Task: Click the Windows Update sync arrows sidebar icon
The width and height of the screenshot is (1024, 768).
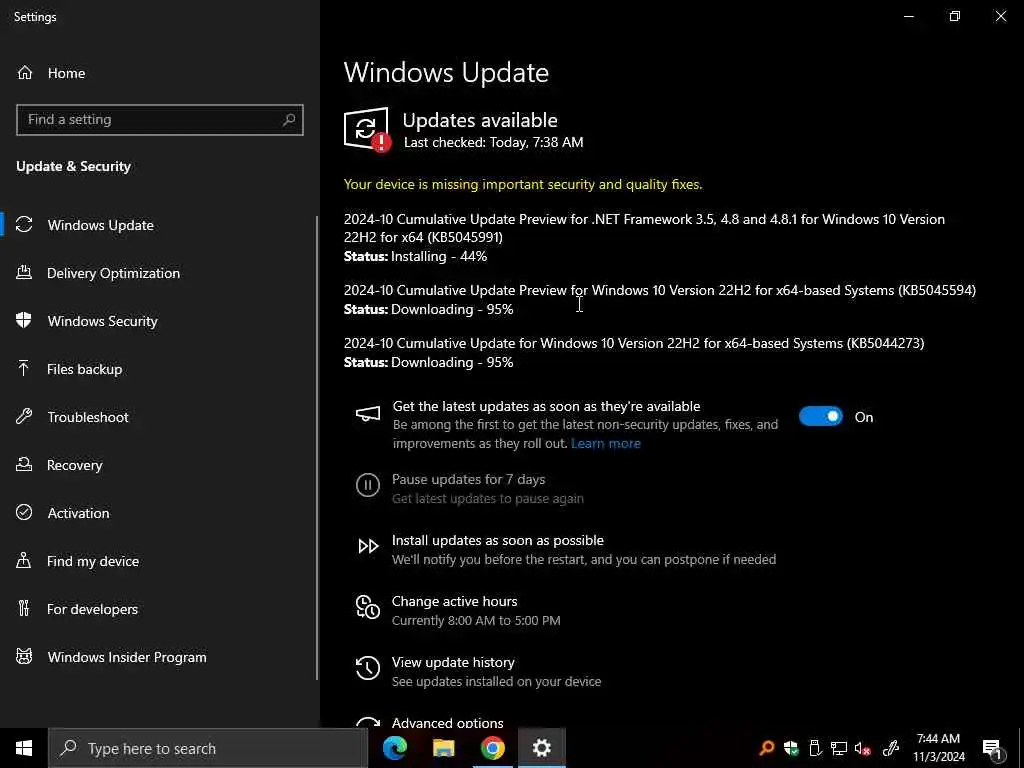Action: 24,225
